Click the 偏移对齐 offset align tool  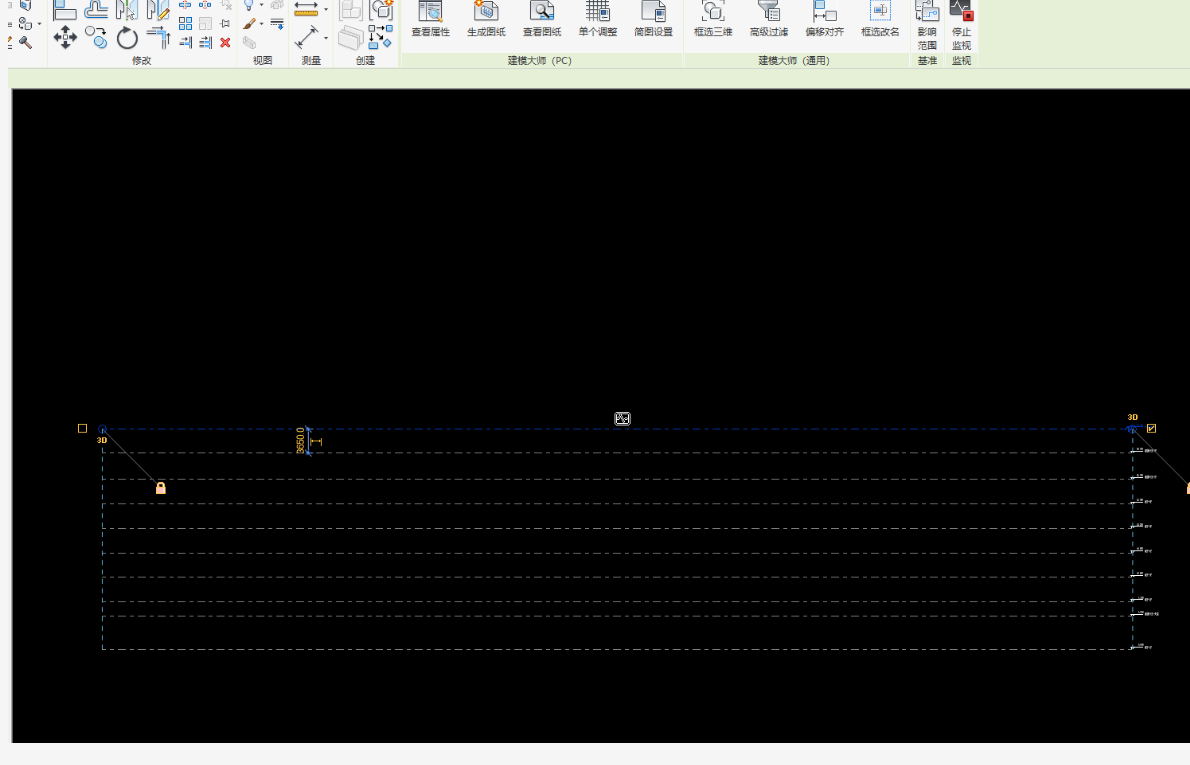point(824,20)
